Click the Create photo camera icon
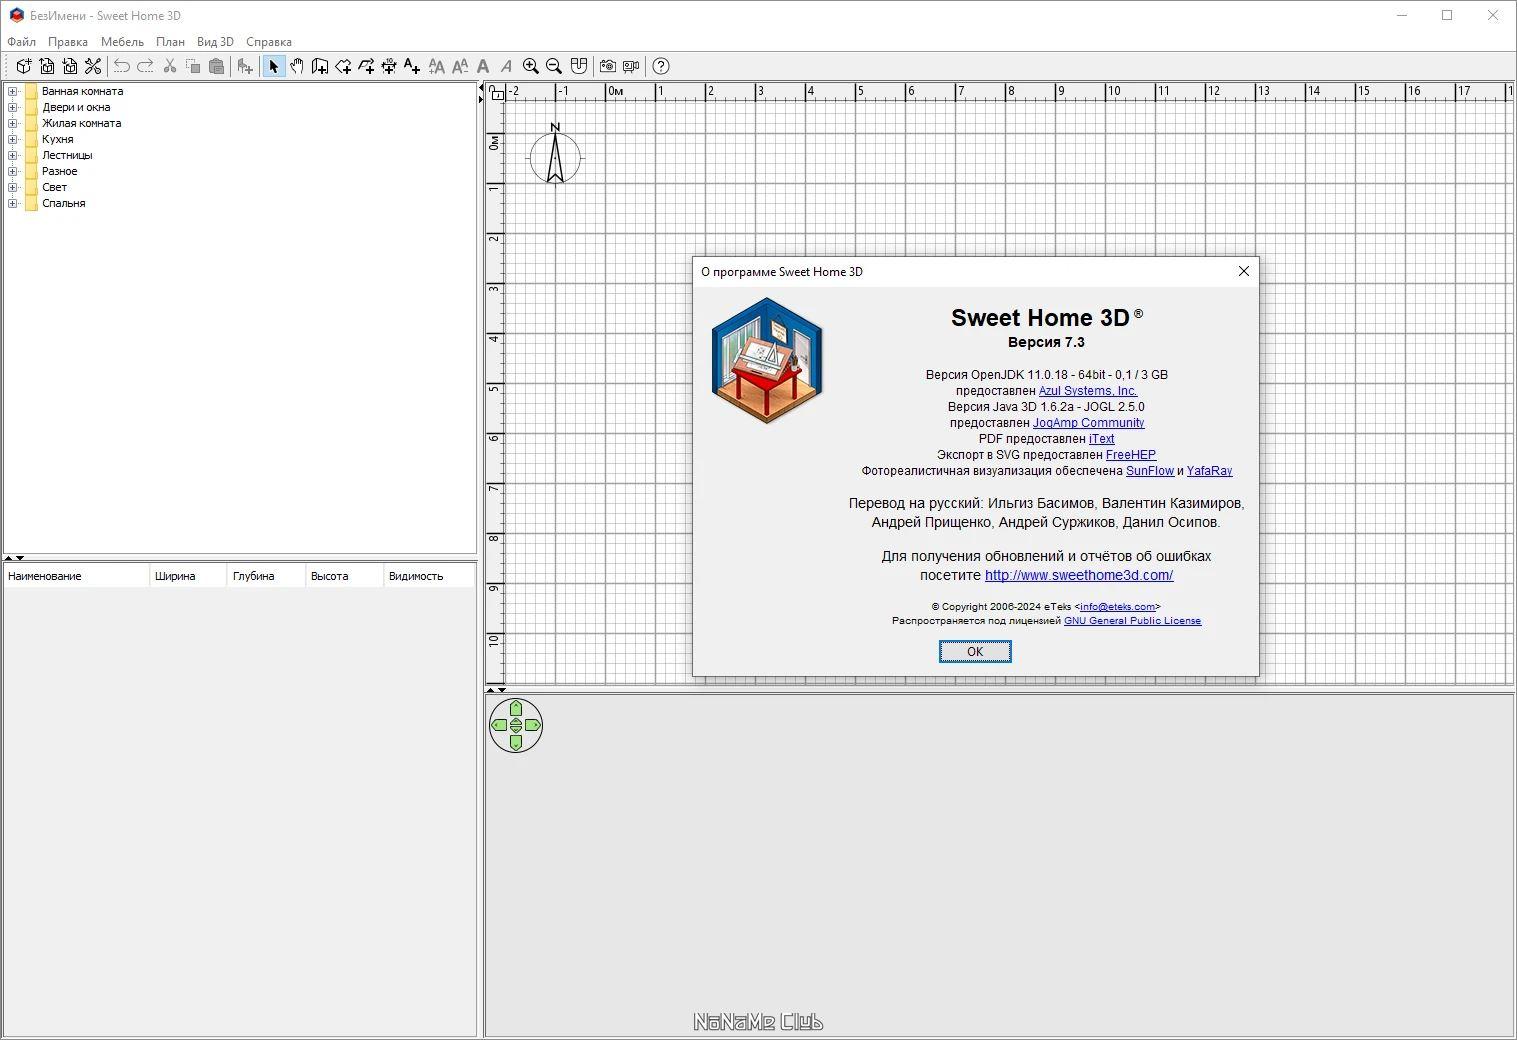1517x1040 pixels. [608, 66]
